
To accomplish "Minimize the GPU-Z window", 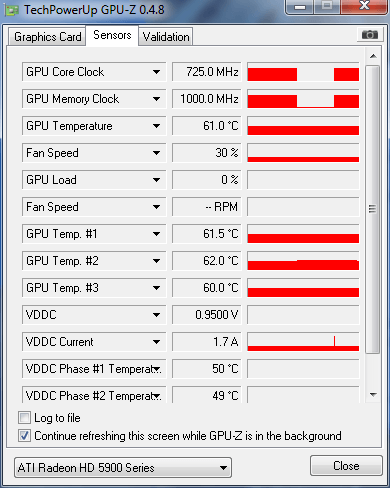I will (300, 7).
